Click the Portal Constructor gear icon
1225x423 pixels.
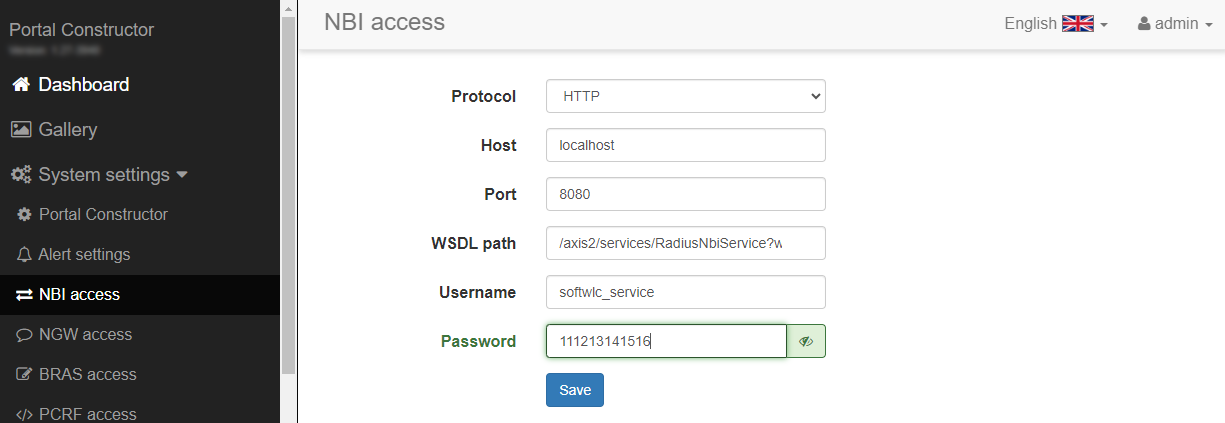tap(25, 215)
